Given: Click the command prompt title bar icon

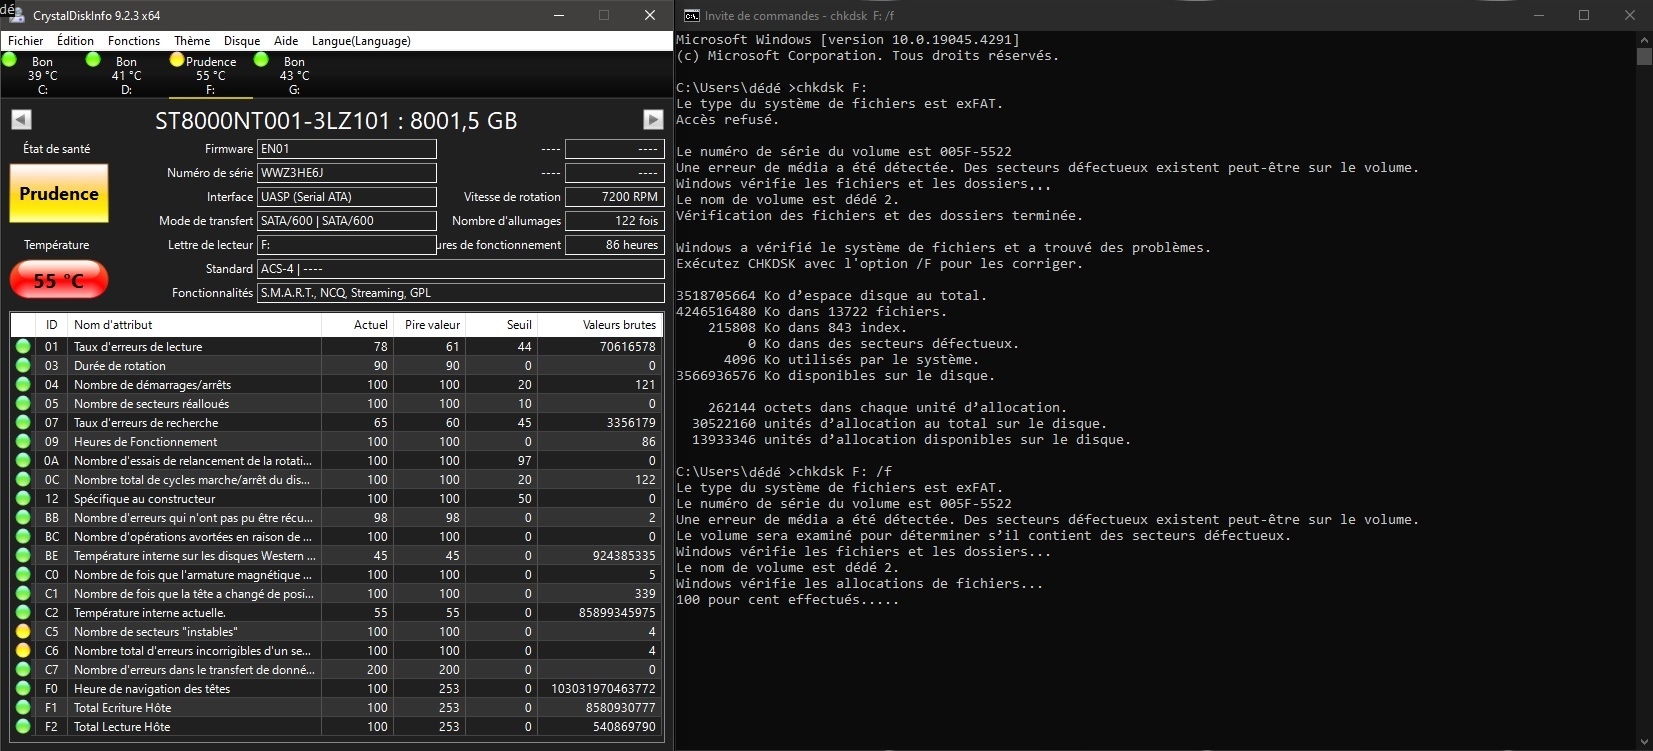Looking at the screenshot, I should 692,15.
